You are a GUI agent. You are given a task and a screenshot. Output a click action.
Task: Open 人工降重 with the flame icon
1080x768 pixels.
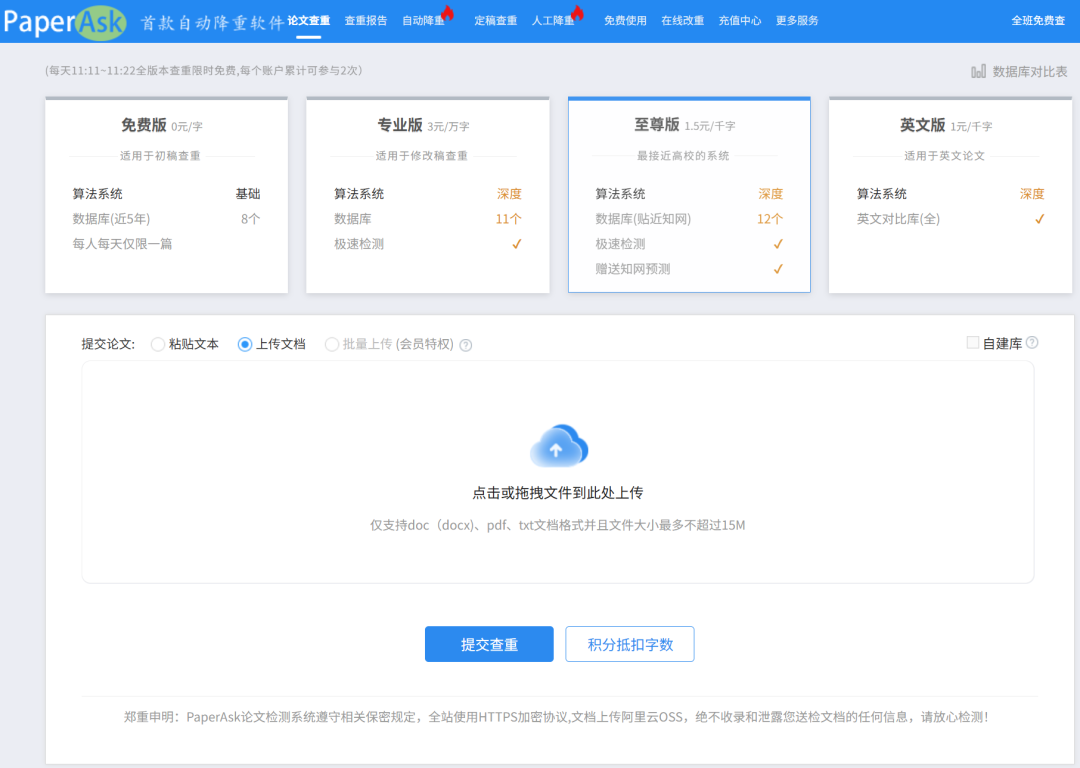(555, 20)
